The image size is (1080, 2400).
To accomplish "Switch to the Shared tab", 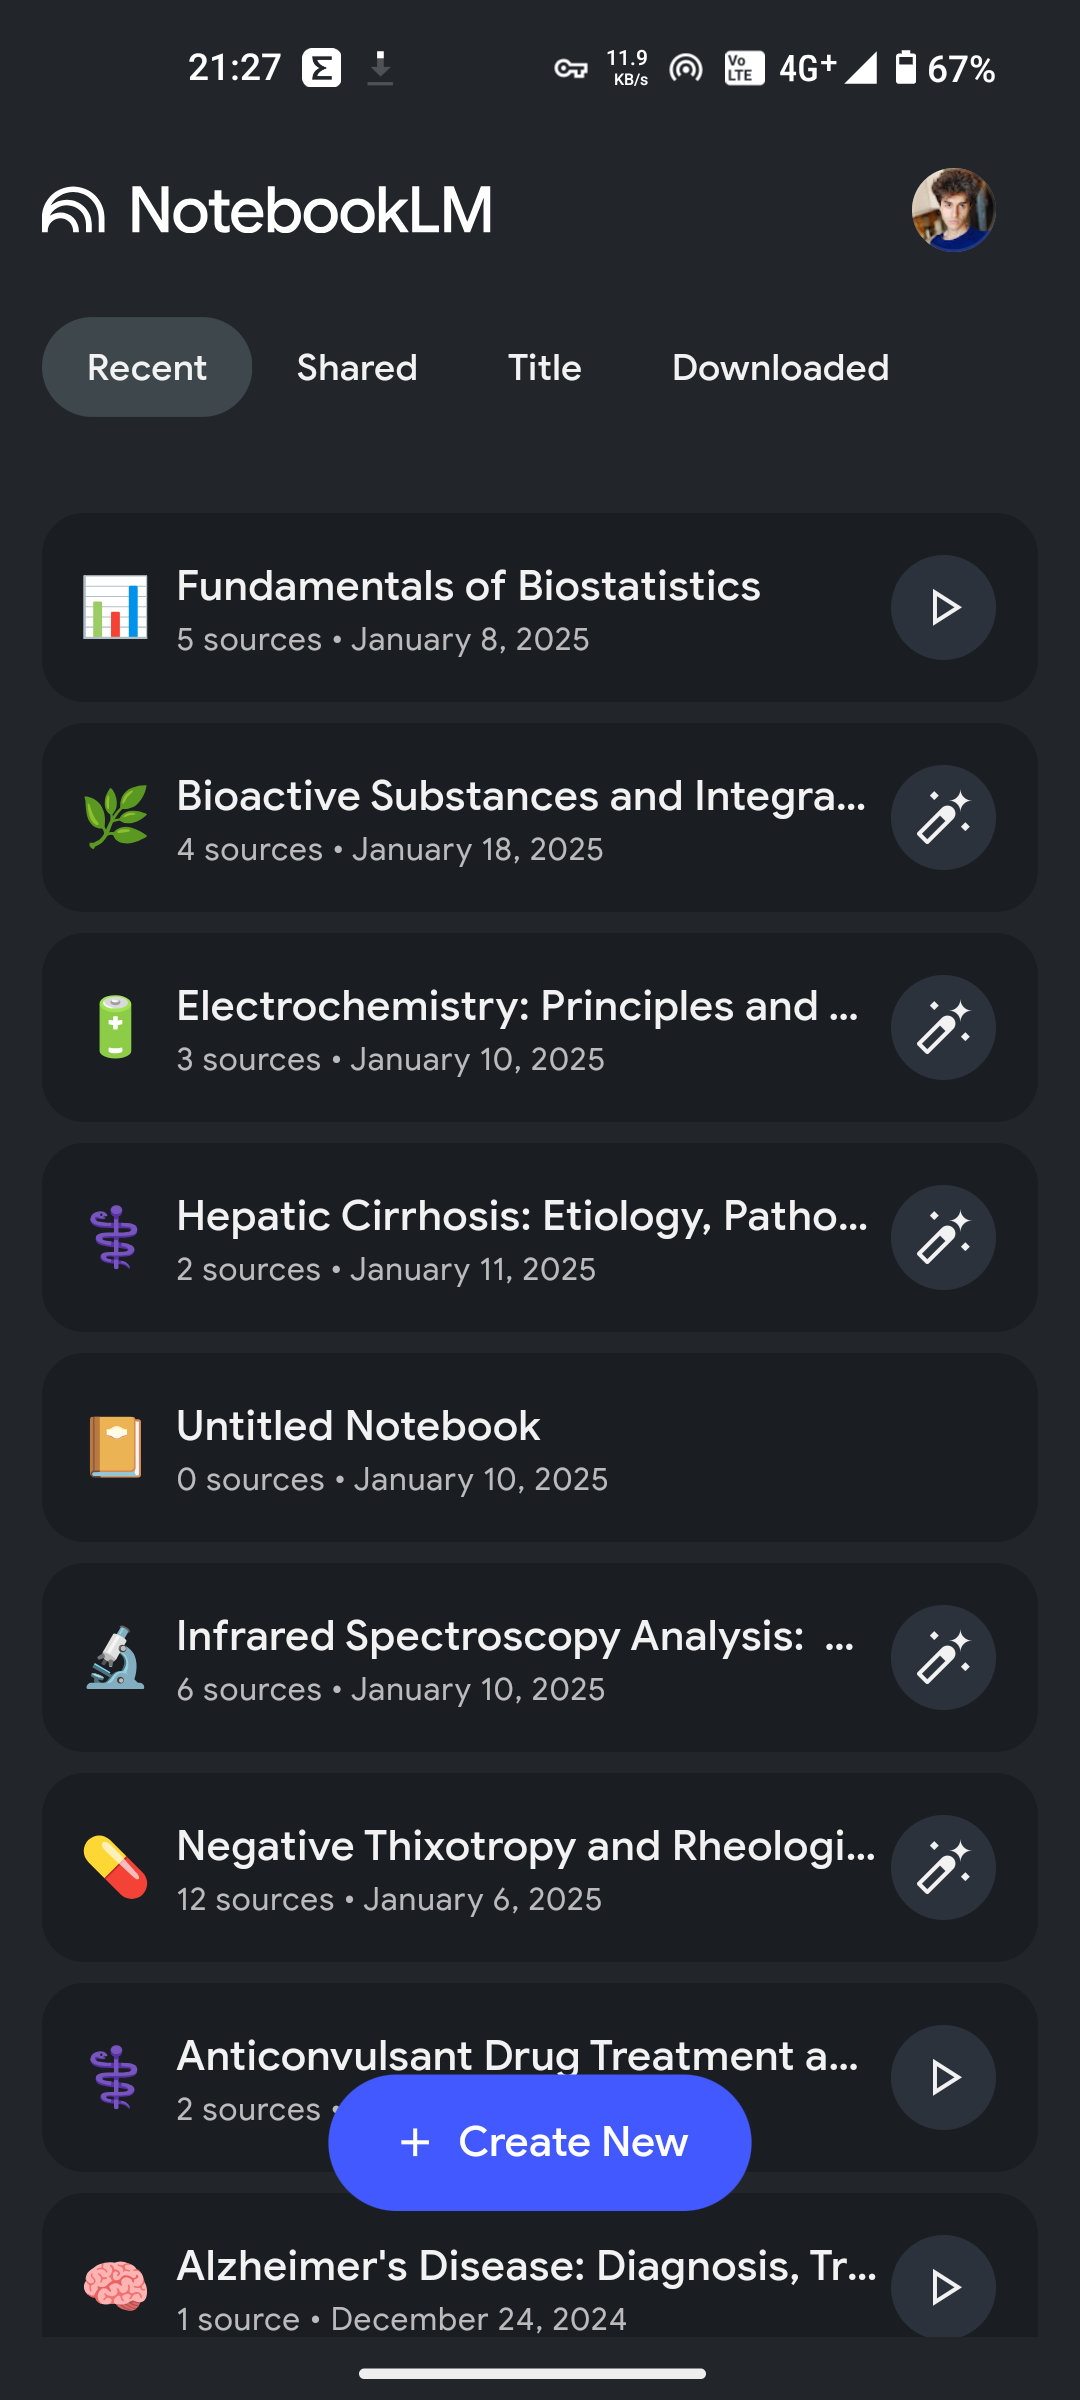I will pyautogui.click(x=357, y=367).
